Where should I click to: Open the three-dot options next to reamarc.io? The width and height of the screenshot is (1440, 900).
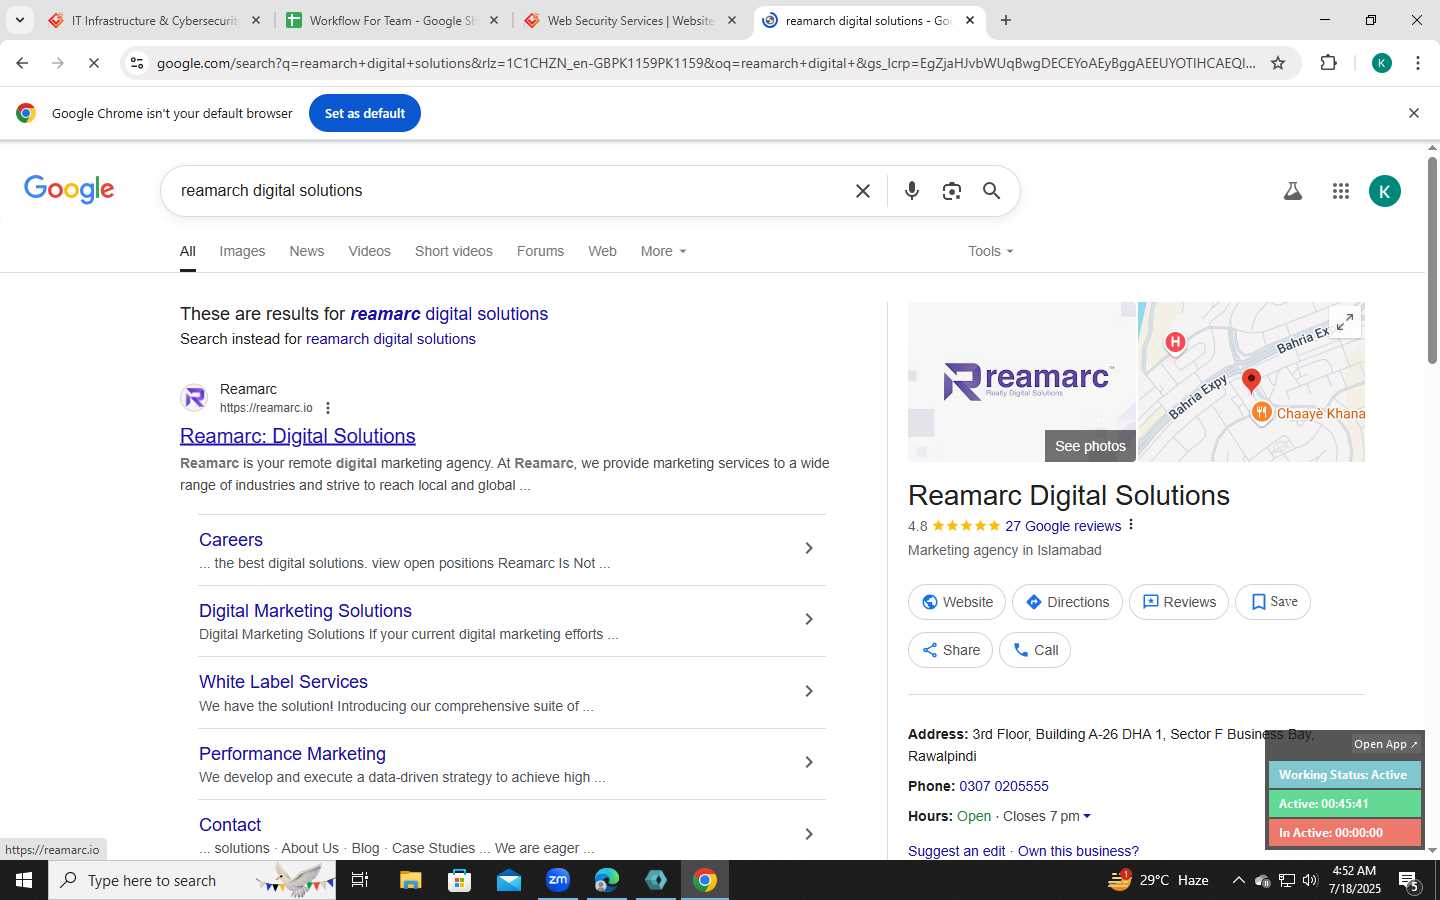pyautogui.click(x=328, y=408)
